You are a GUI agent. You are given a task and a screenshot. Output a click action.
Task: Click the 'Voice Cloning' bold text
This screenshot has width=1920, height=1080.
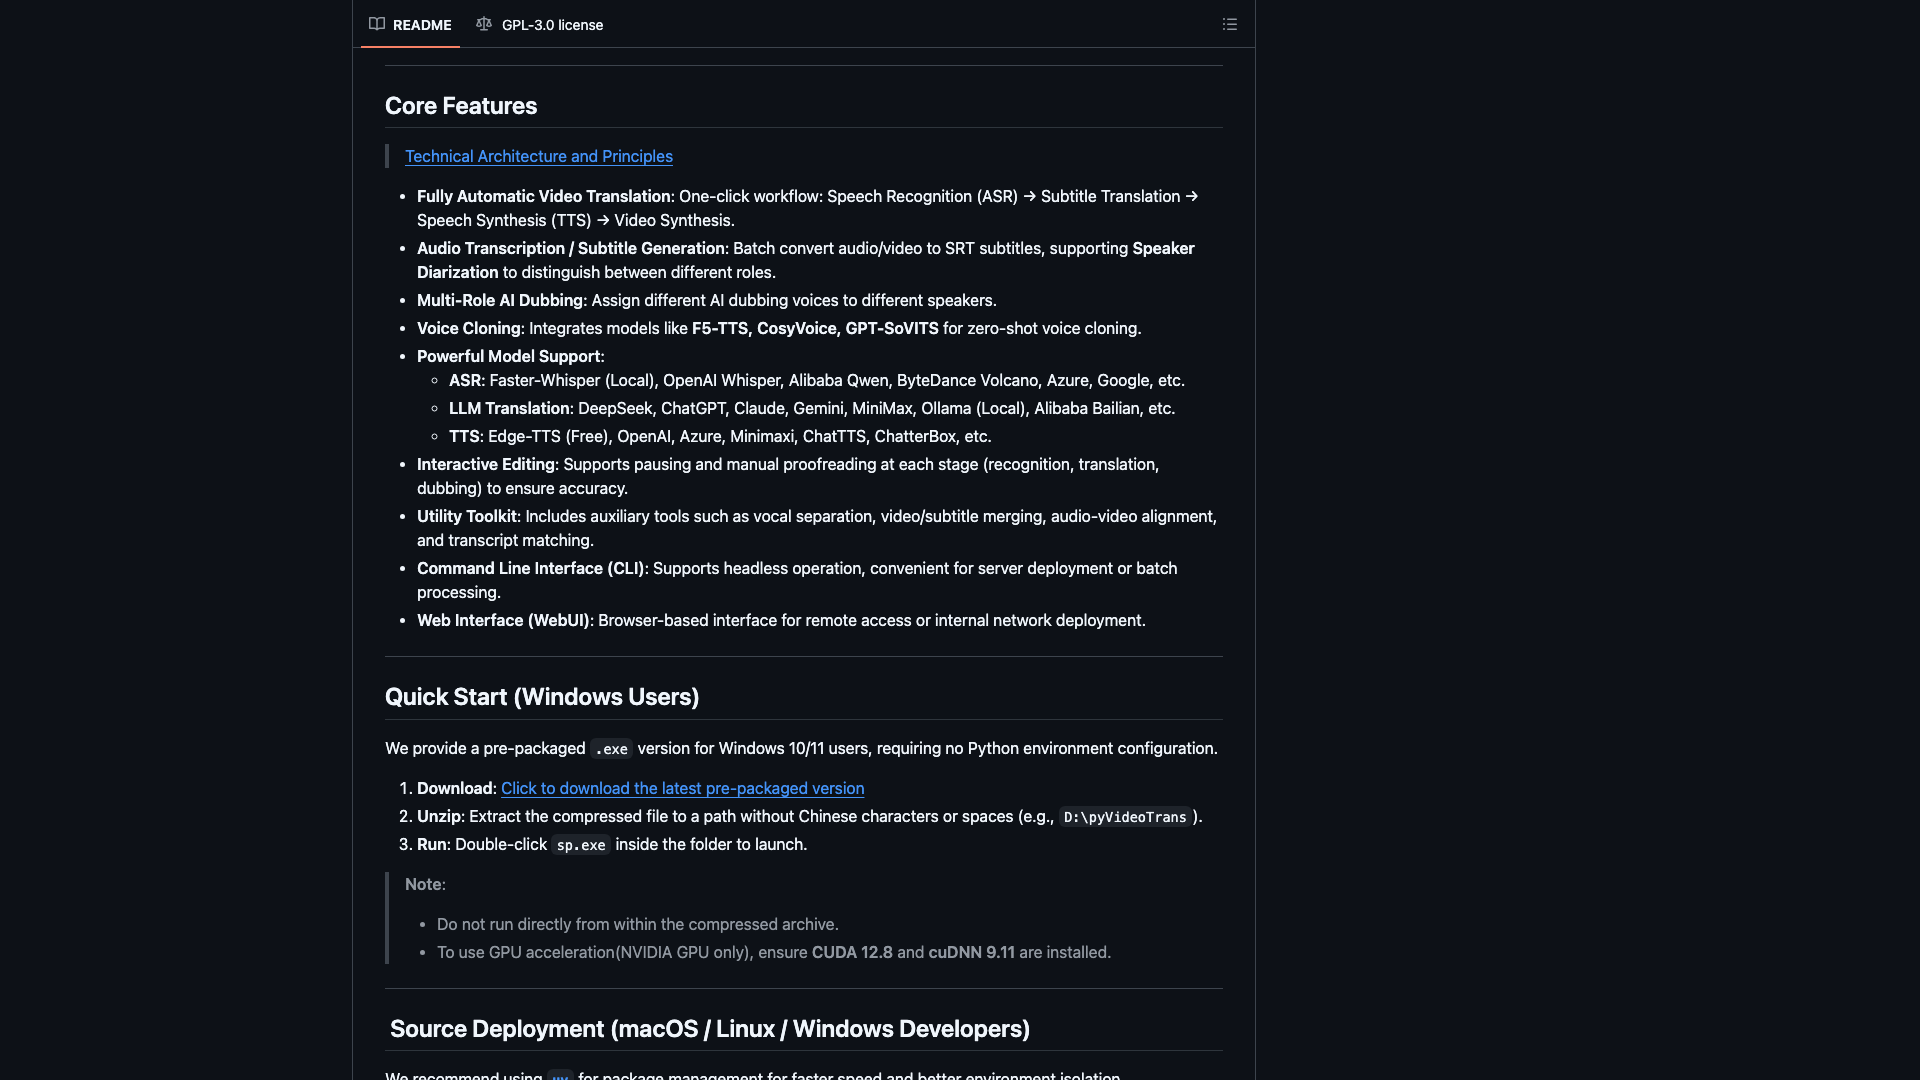(468, 328)
